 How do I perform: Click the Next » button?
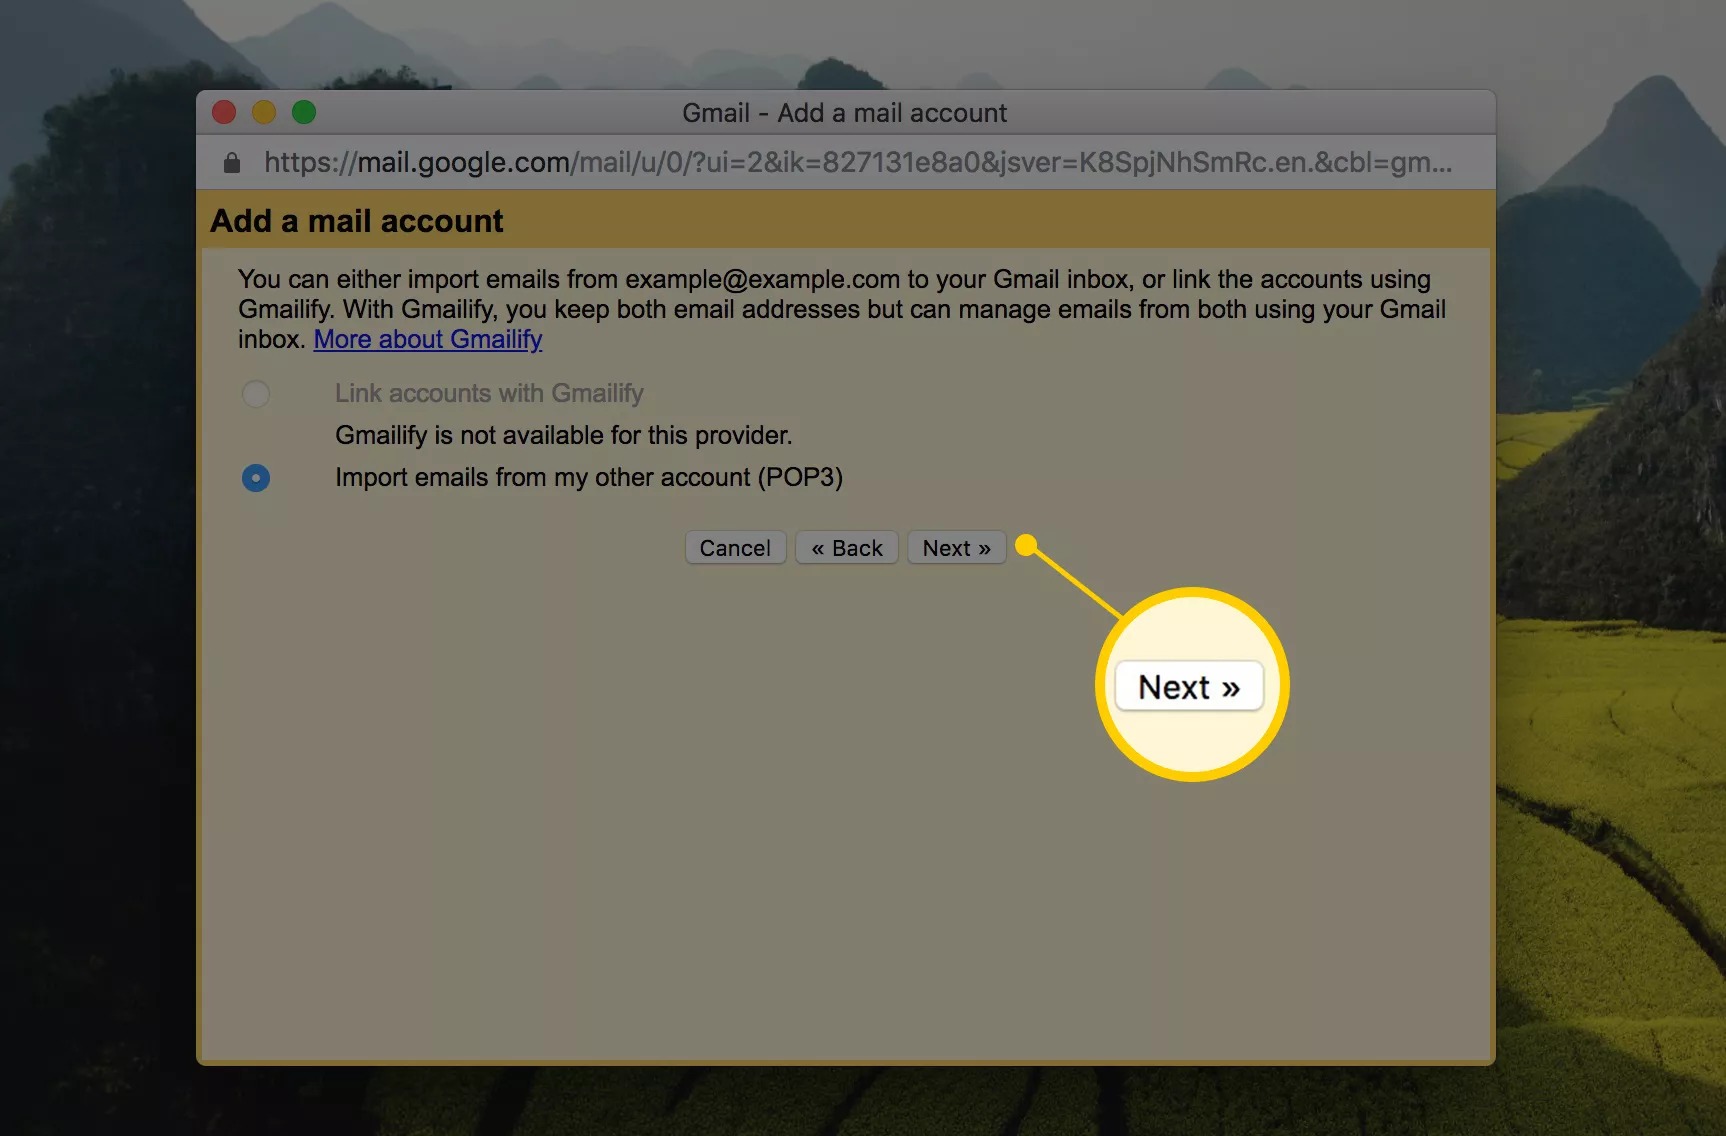(x=956, y=548)
